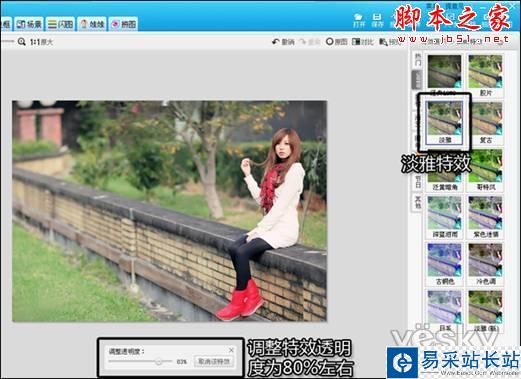
Task: Apply the 日系 effect thumbnail
Action: 445,311
